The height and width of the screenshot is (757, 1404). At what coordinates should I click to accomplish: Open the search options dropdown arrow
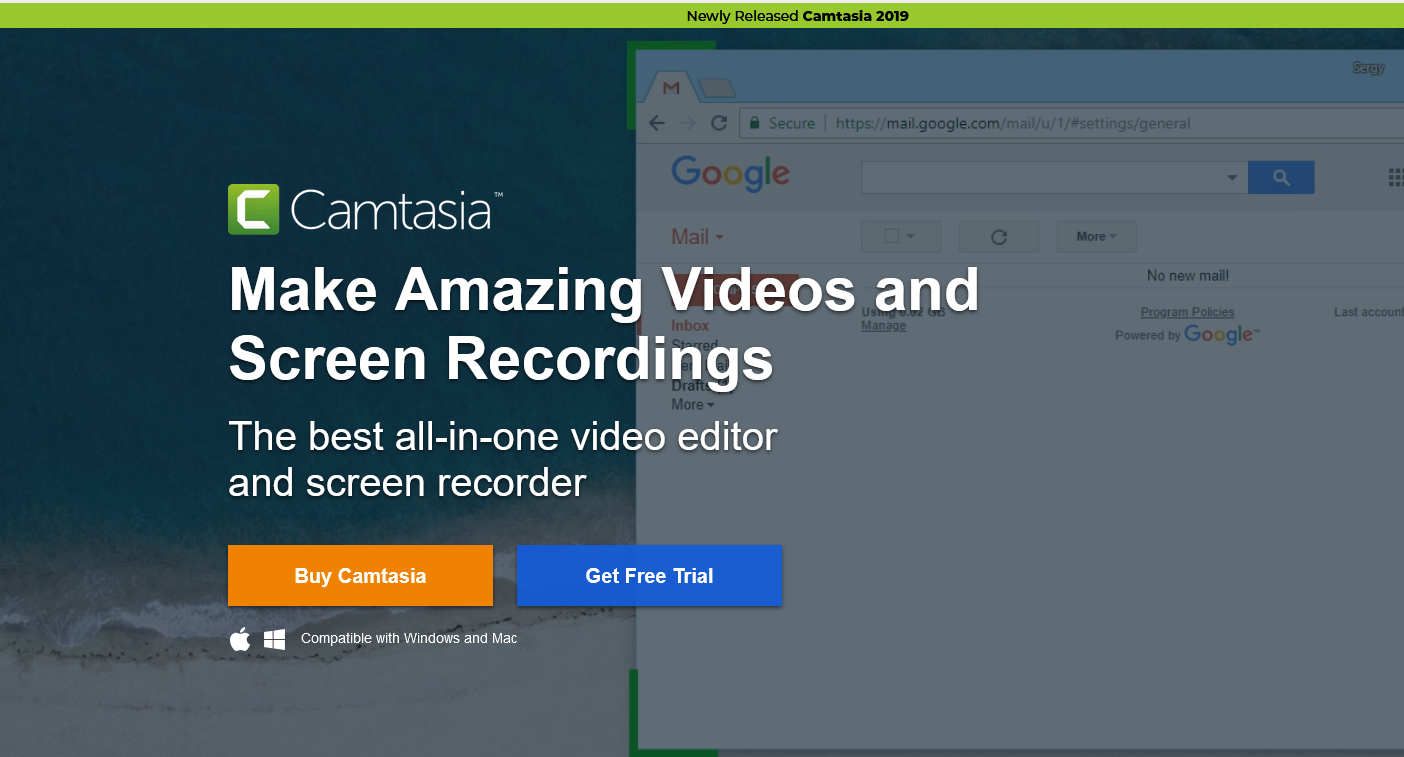pyautogui.click(x=1232, y=178)
